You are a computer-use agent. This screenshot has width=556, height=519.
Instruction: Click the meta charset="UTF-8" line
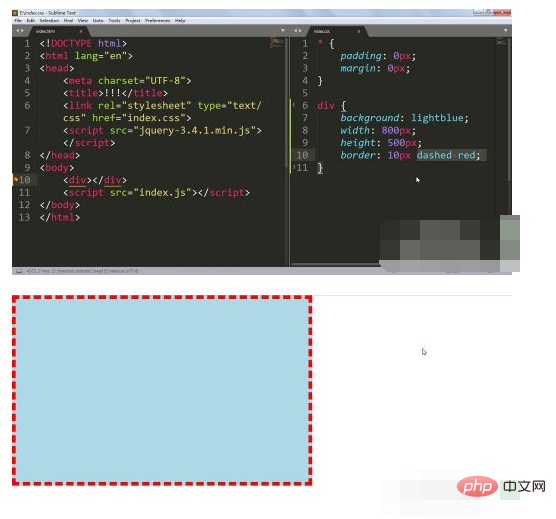pos(127,81)
